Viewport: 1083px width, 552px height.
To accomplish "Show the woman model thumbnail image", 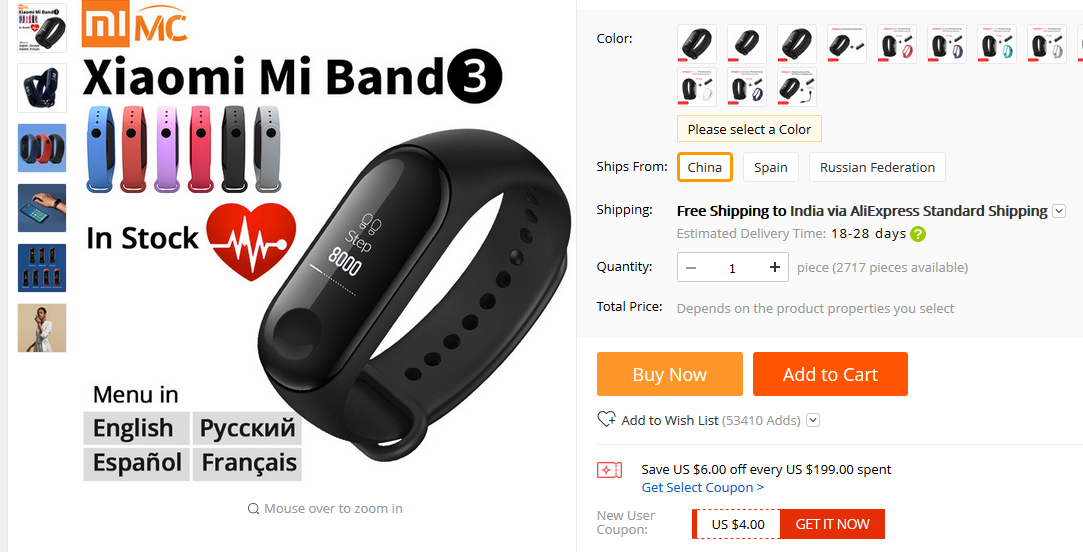I will [42, 328].
